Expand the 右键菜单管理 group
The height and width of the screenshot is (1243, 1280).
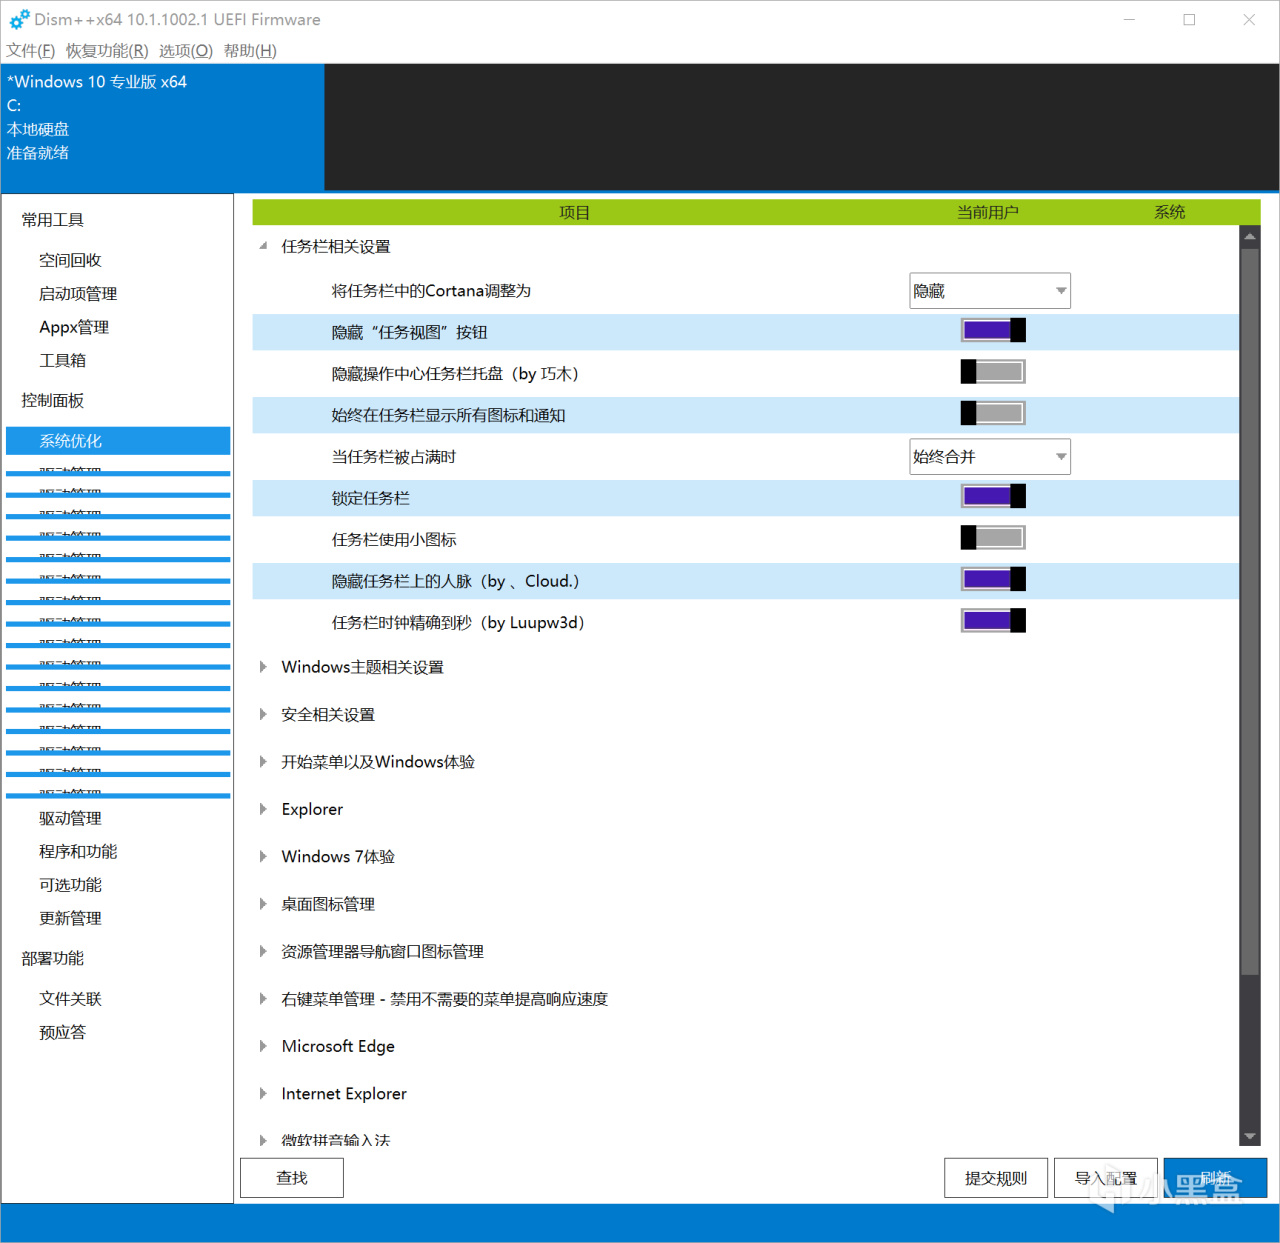263,999
